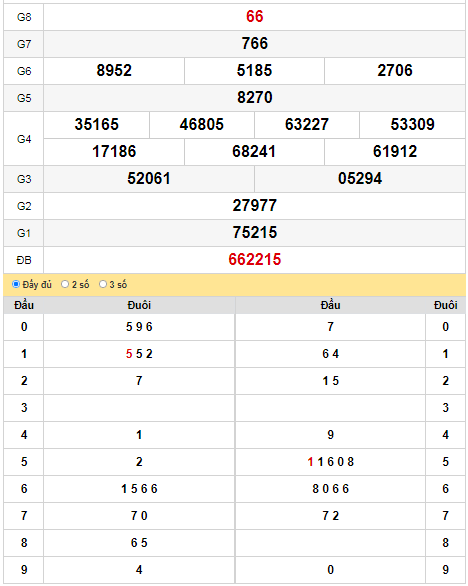Select the "Đầy đủ" radio button
The image size is (468, 586).
16,284
